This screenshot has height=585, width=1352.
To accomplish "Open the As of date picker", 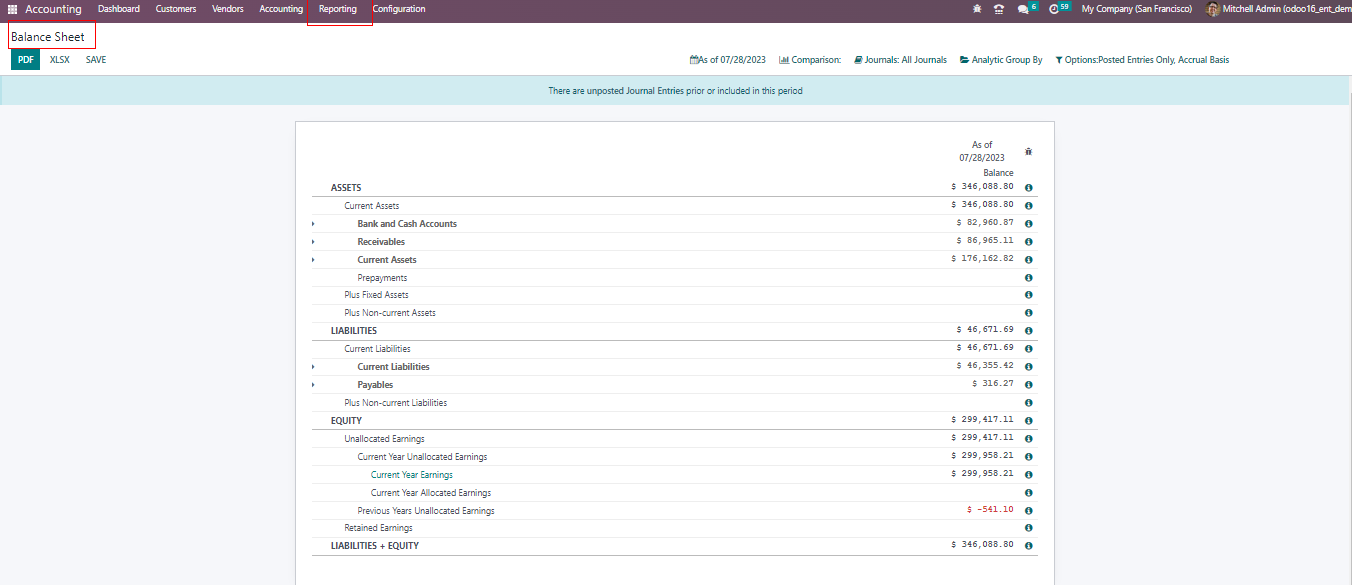I will [728, 60].
